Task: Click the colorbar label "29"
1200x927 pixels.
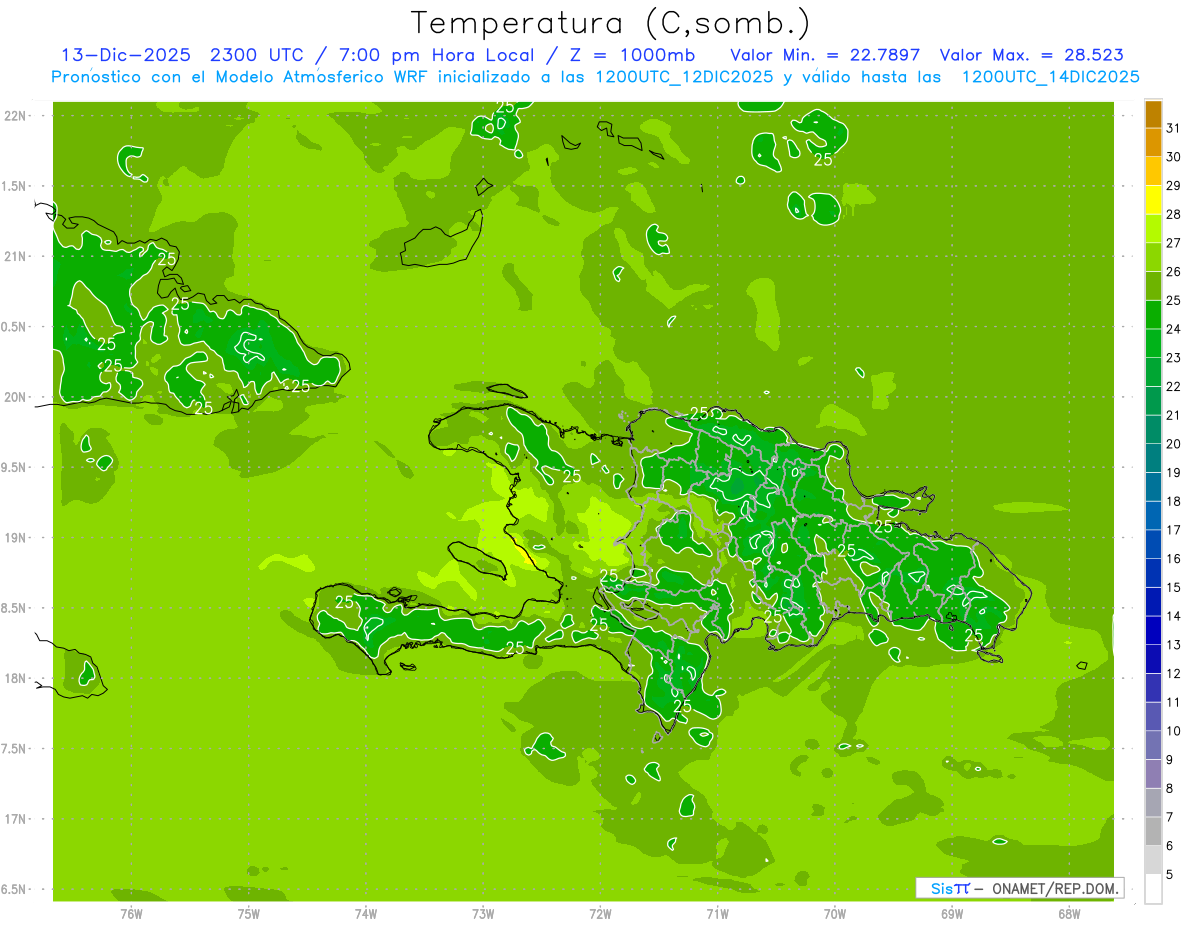Action: pos(1174,185)
